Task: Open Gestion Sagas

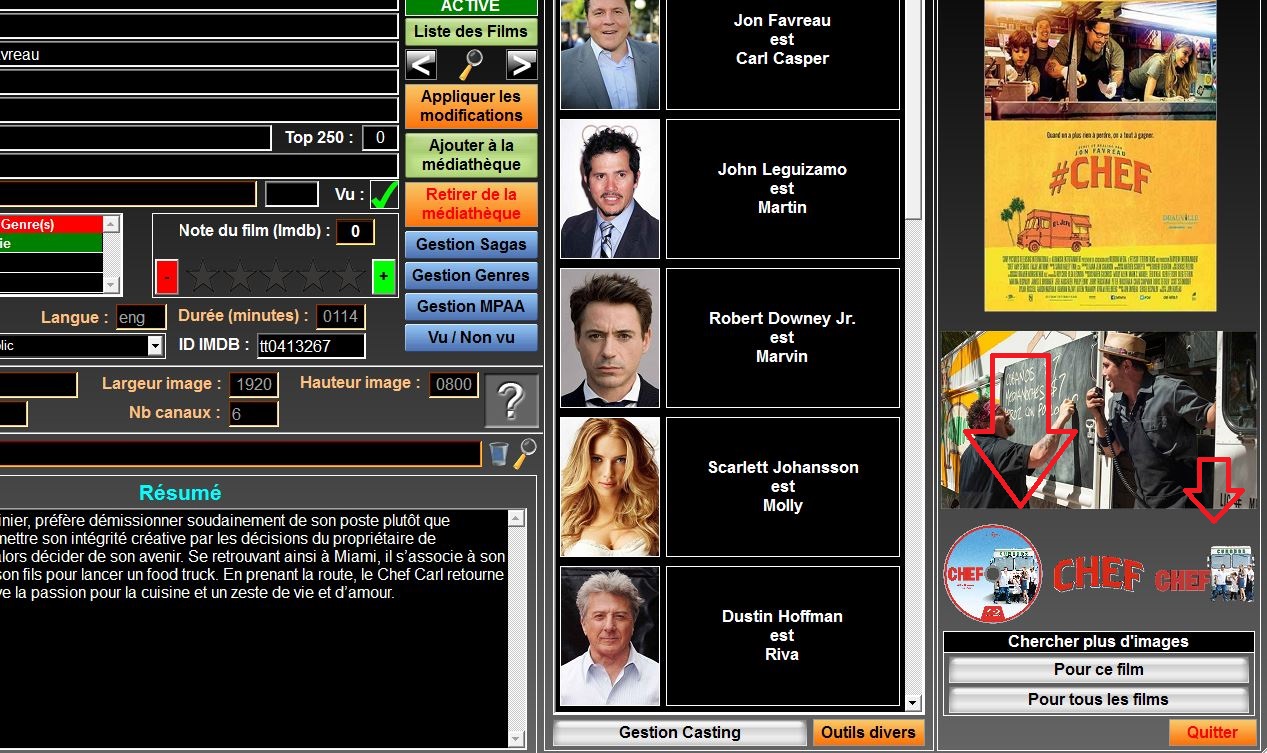Action: [471, 245]
